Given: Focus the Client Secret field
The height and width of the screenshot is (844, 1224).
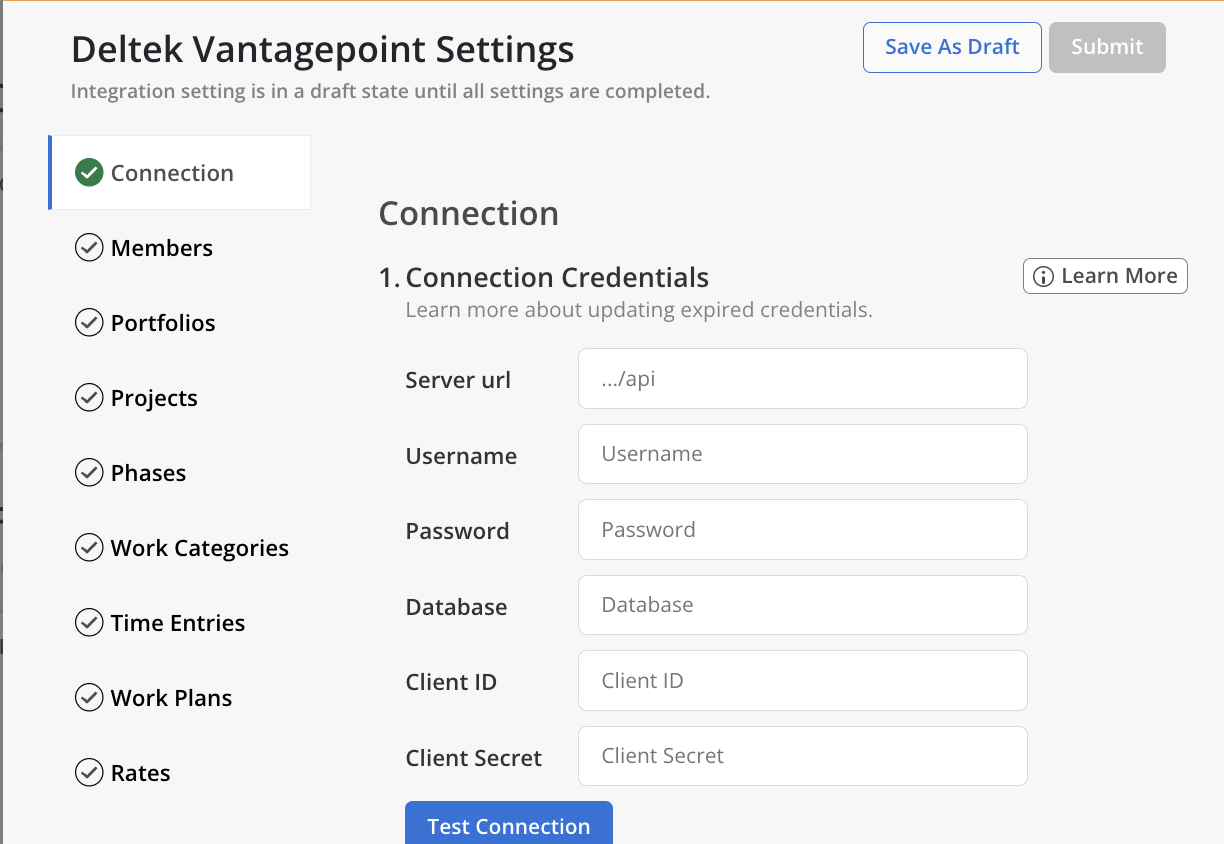Looking at the screenshot, I should click(x=802, y=756).
